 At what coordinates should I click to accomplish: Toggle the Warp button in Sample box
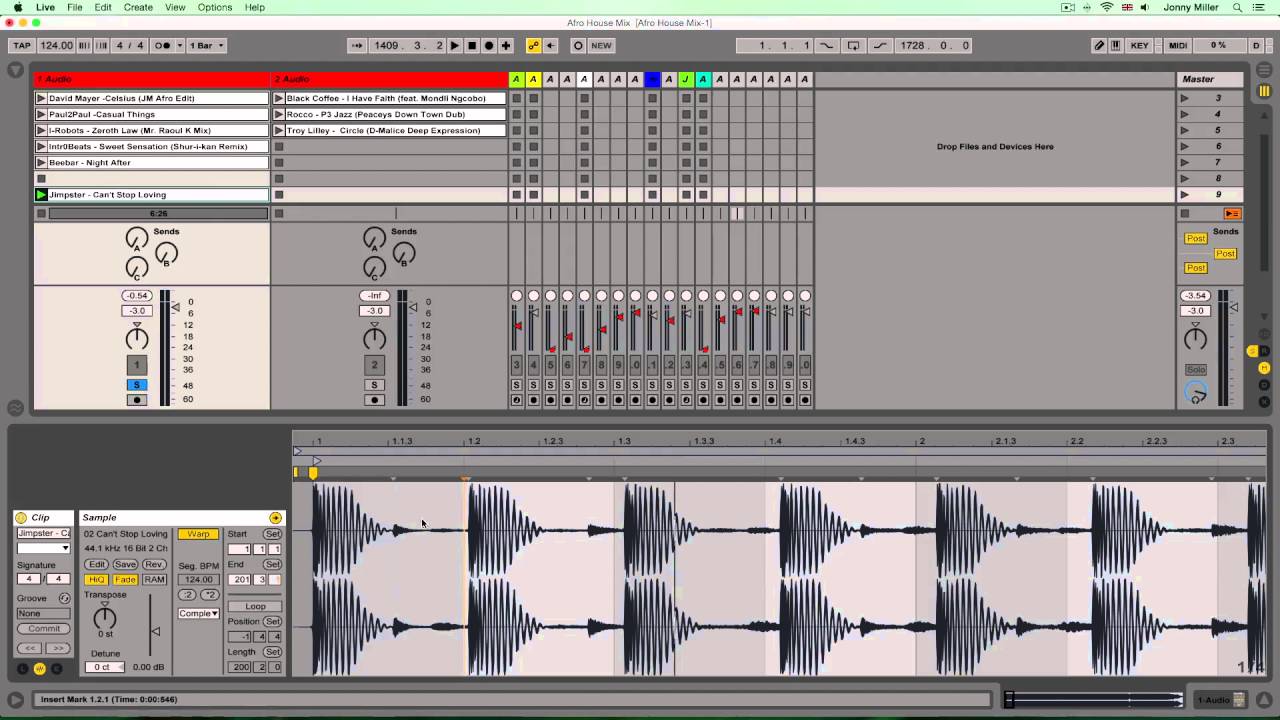point(198,534)
